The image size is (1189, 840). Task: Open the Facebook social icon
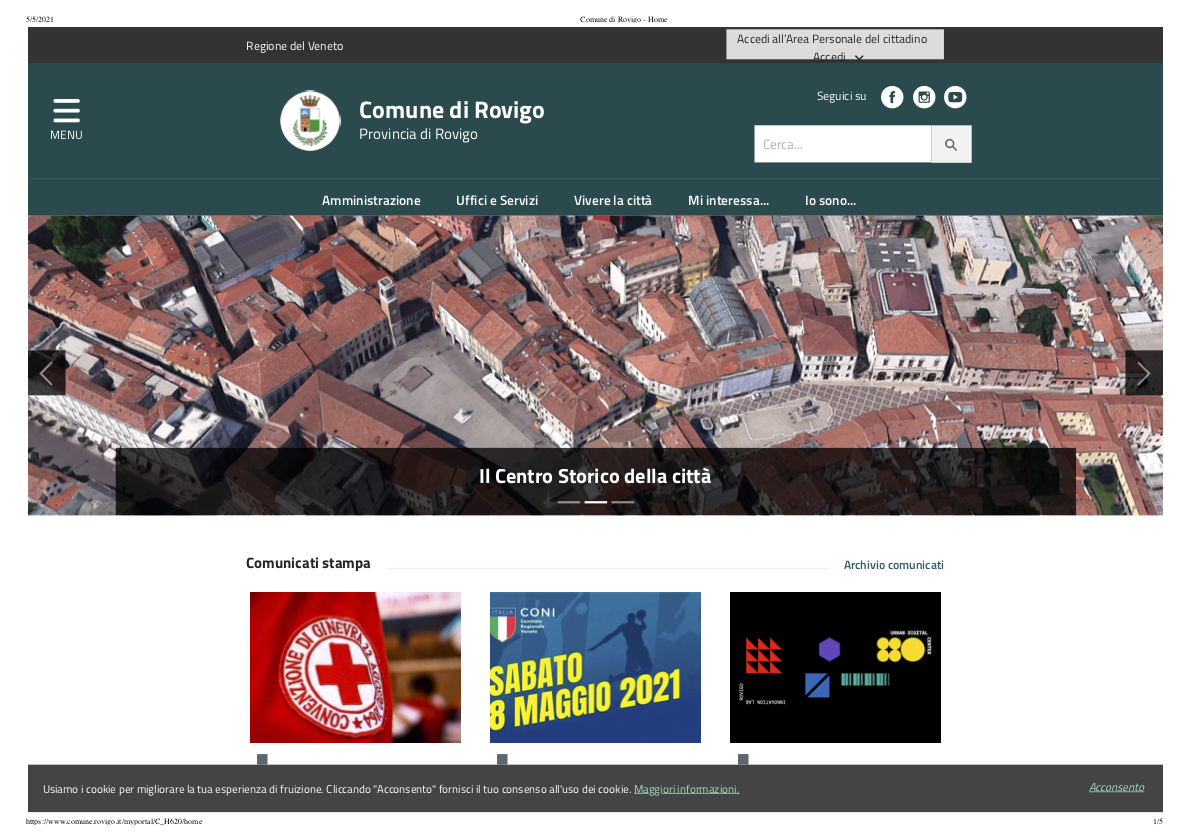coord(892,97)
